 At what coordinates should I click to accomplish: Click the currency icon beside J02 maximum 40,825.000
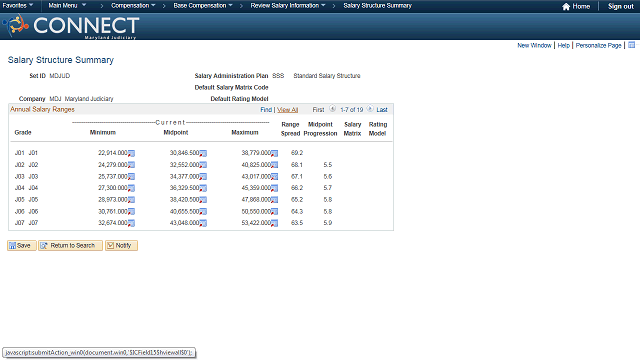pyautogui.click(x=275, y=165)
